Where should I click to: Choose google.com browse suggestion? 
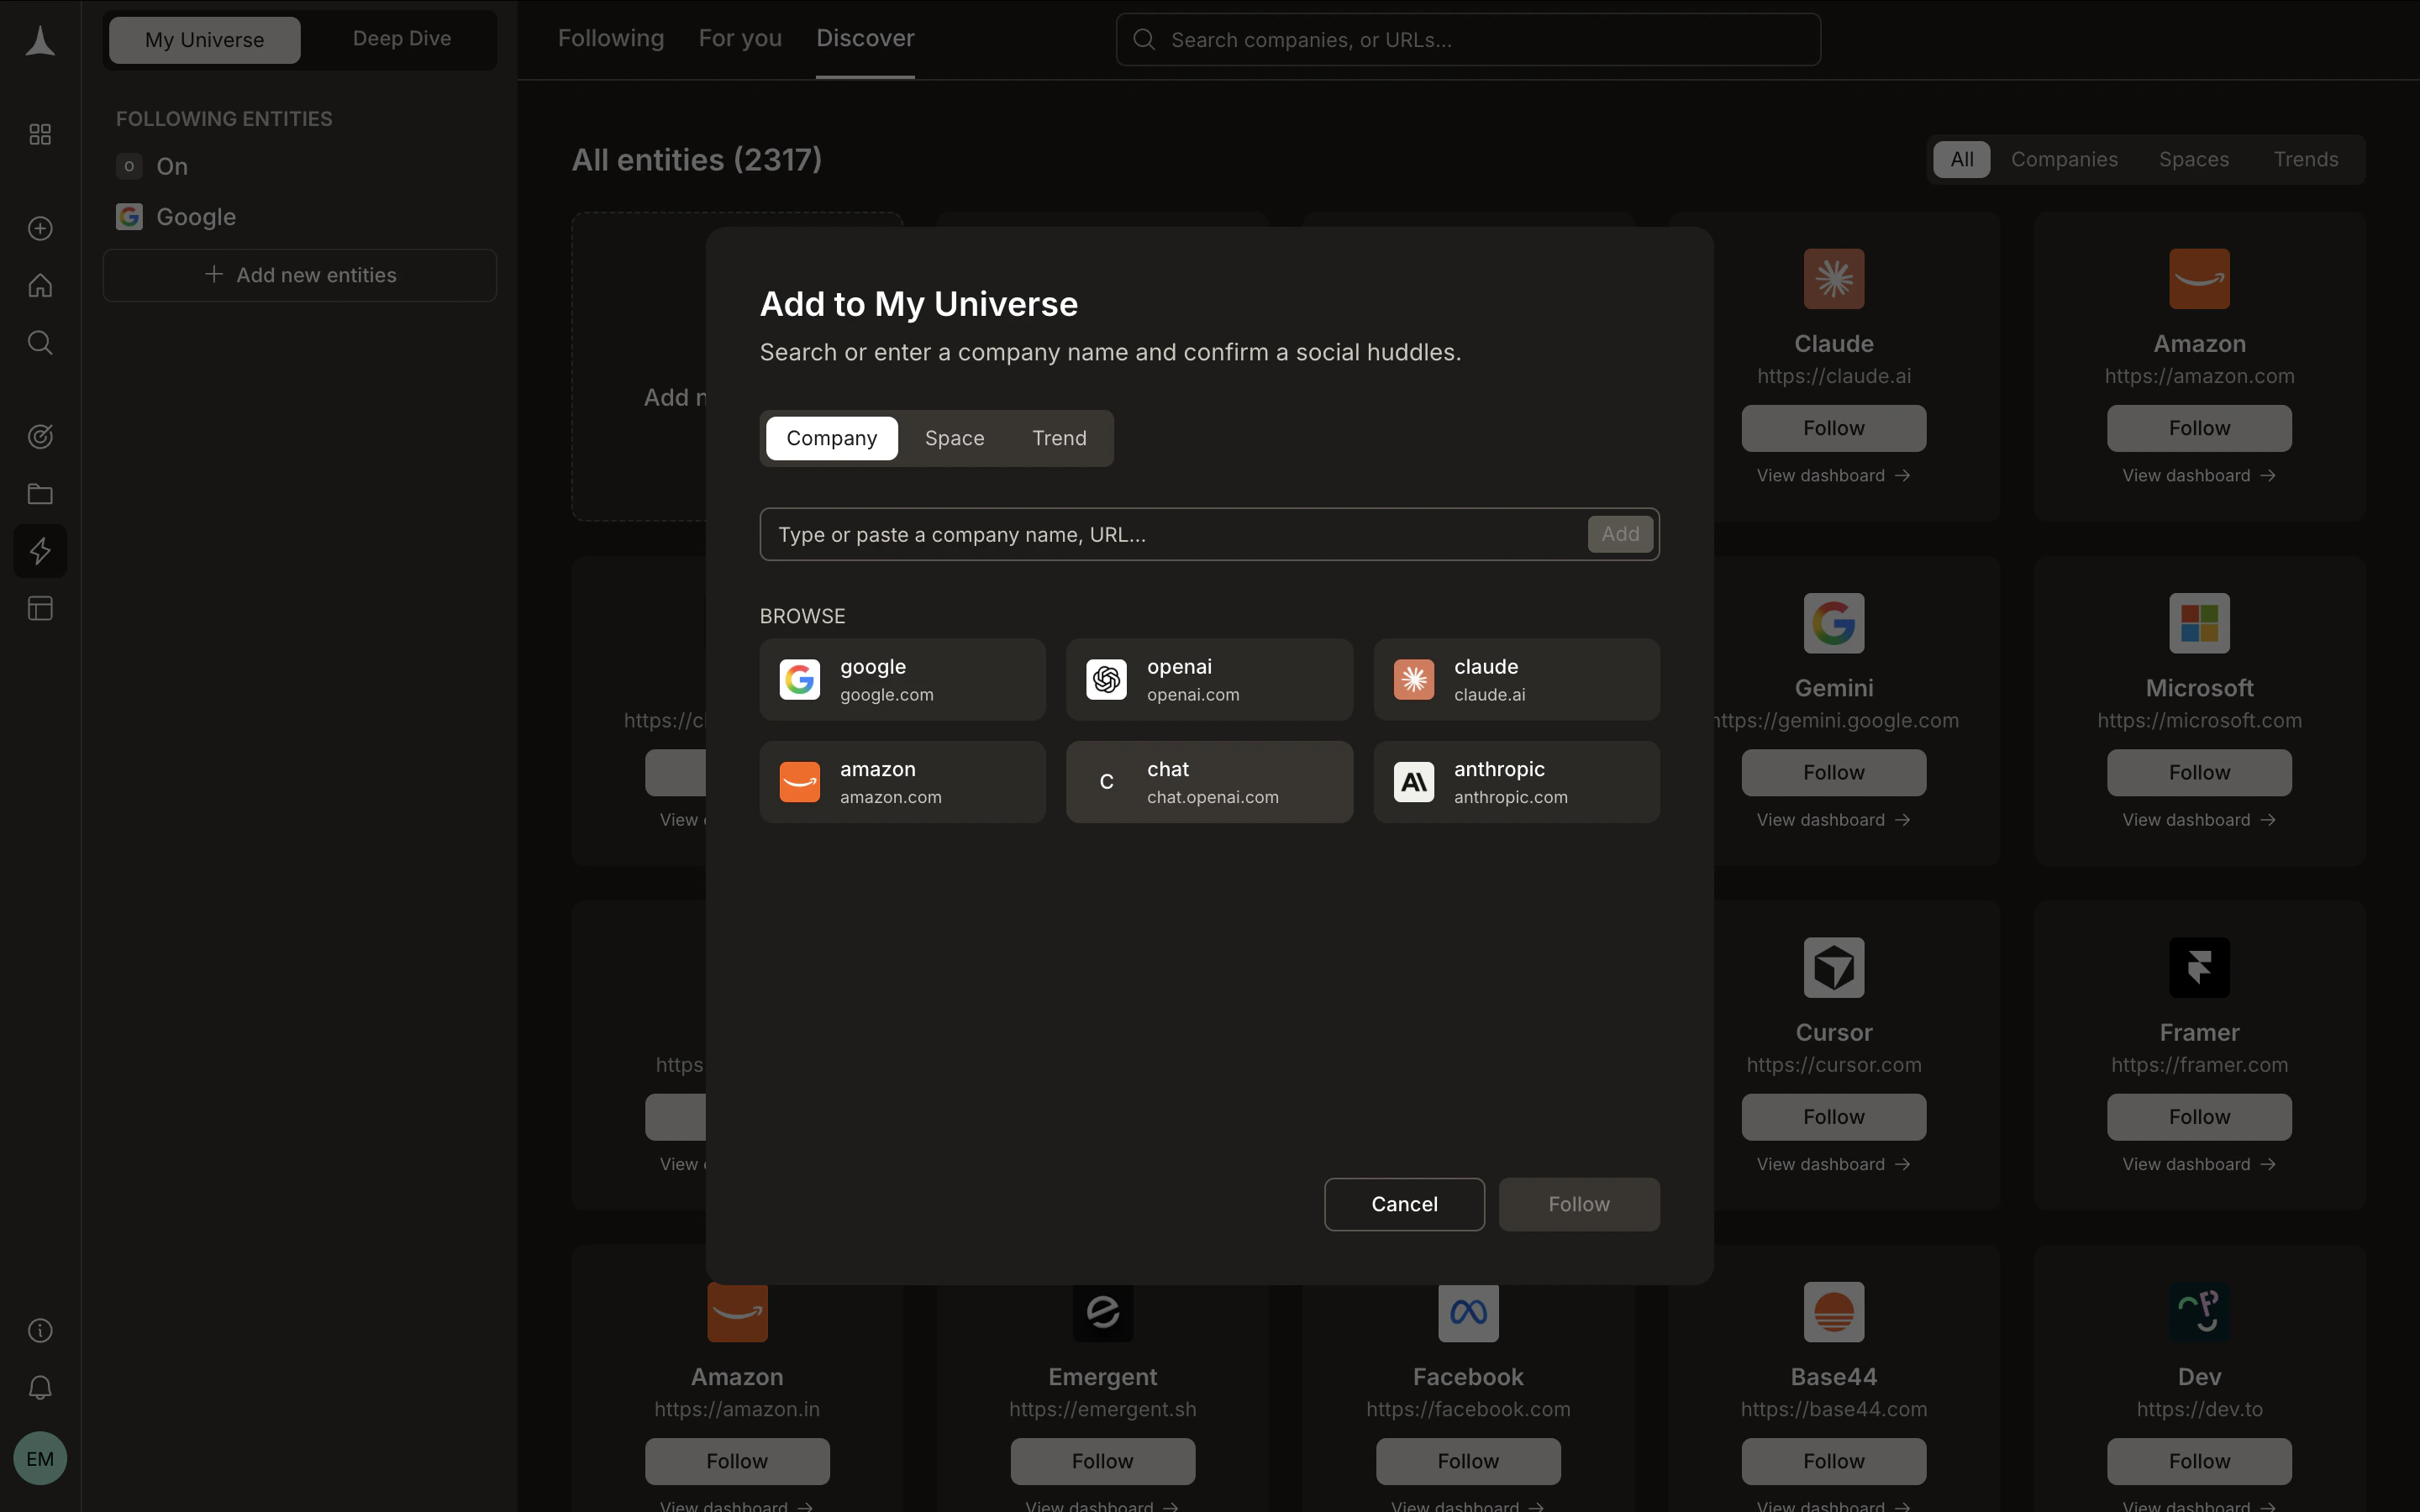[902, 680]
